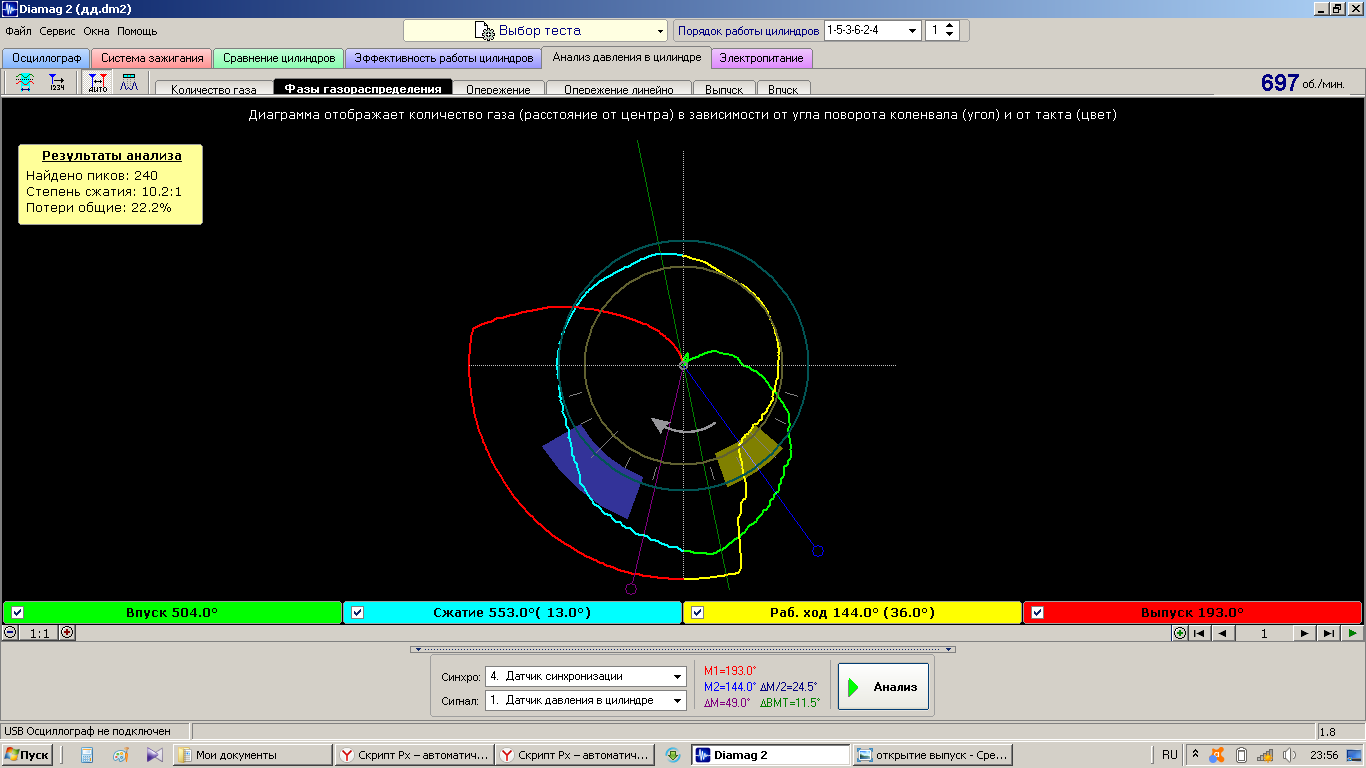The image size is (1366, 768).
Task: Click the 1:1 zoom scale label
Action: 39,633
